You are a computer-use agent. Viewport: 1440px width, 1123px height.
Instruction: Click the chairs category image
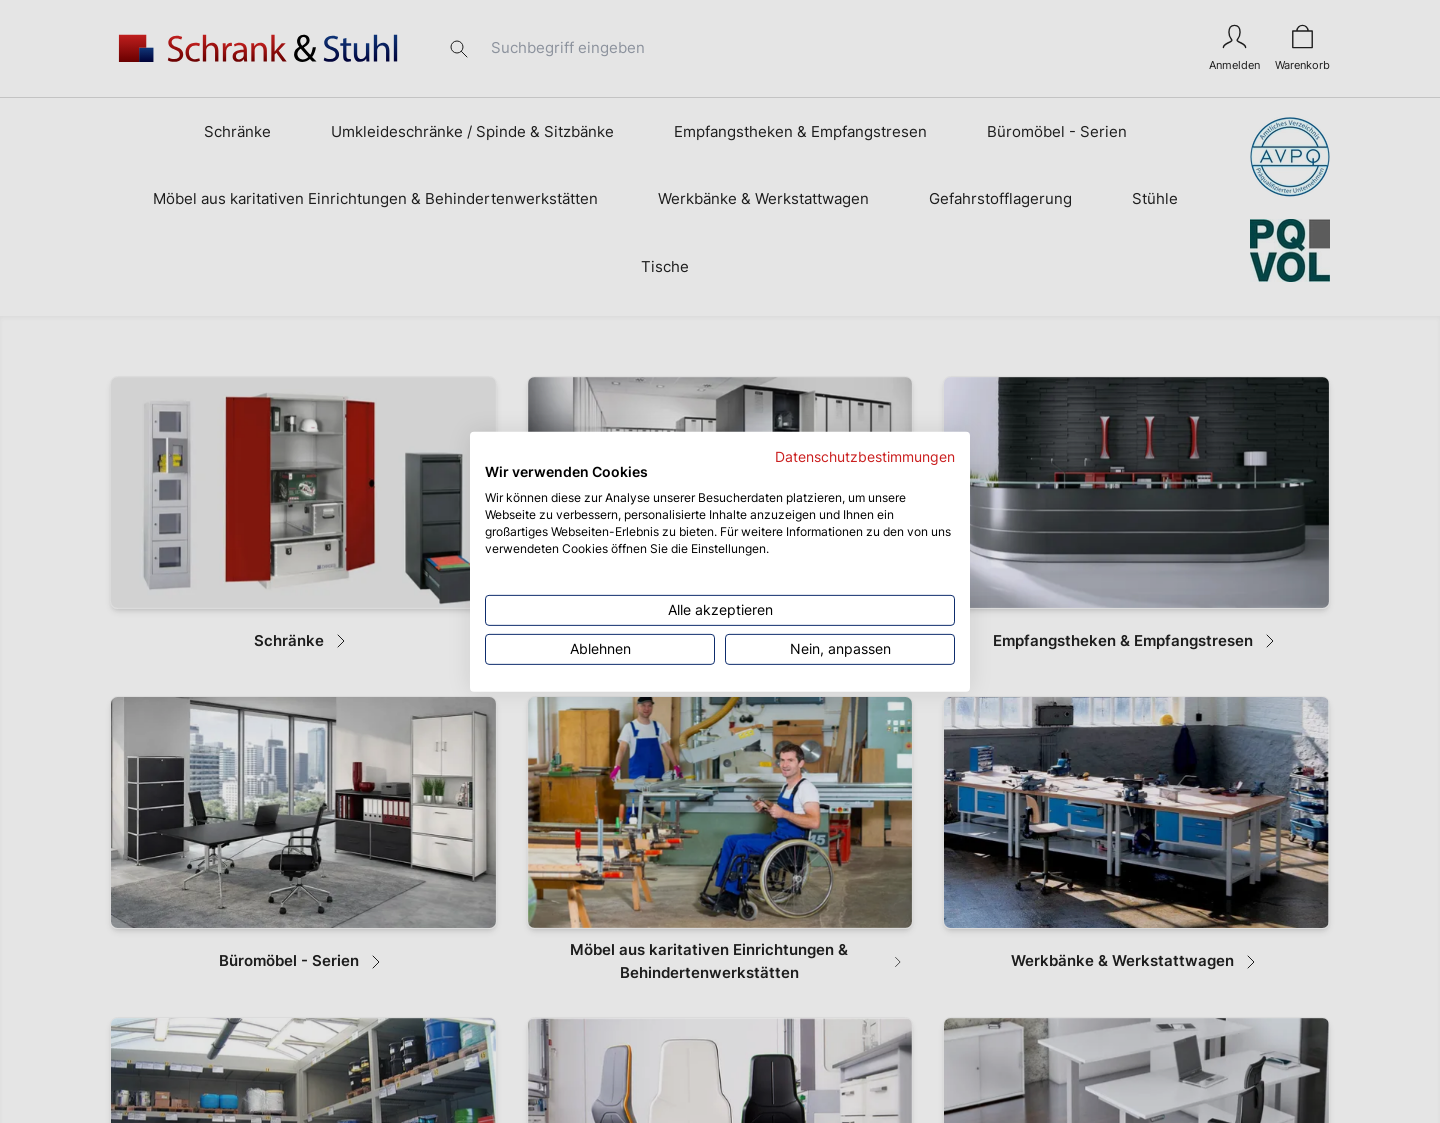coord(720,1070)
